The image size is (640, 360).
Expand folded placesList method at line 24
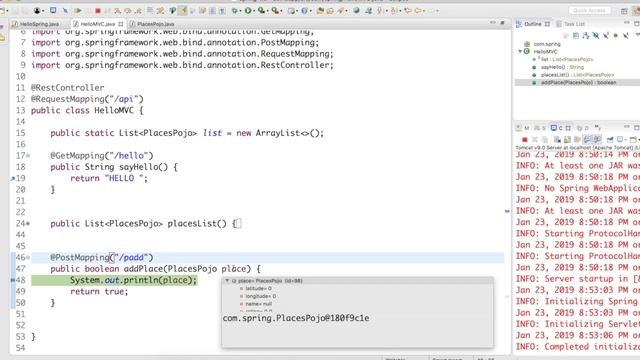pos(28,224)
